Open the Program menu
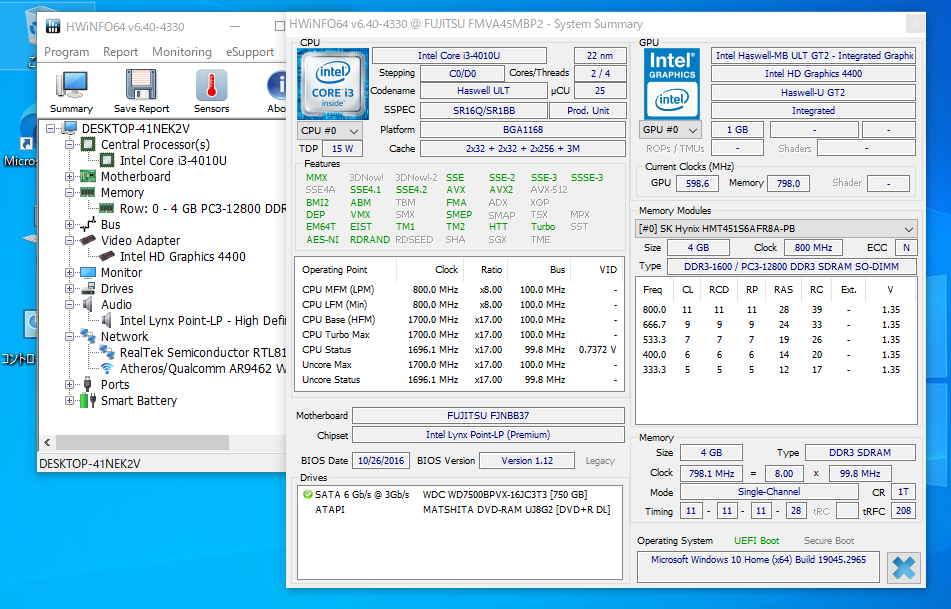The height and width of the screenshot is (609, 951). tap(67, 52)
